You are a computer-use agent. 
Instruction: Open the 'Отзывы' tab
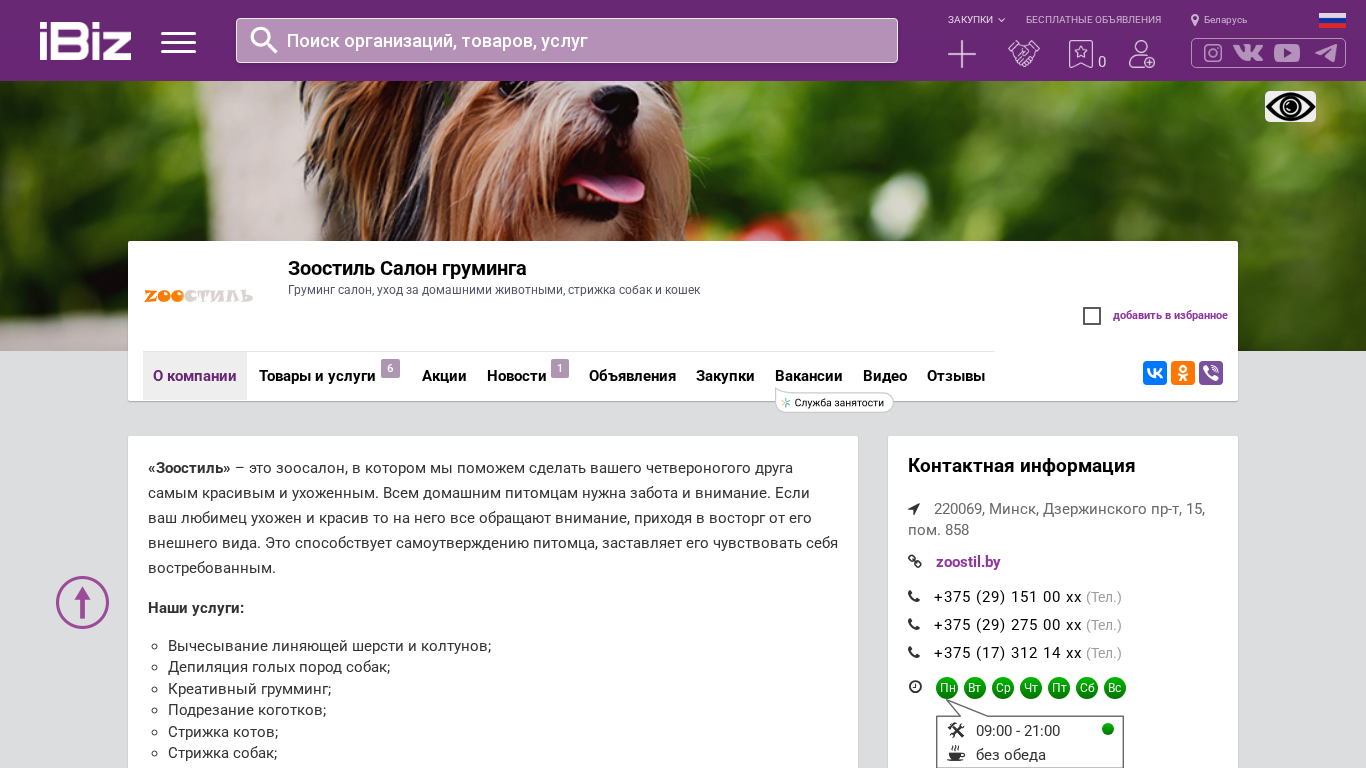tap(955, 376)
